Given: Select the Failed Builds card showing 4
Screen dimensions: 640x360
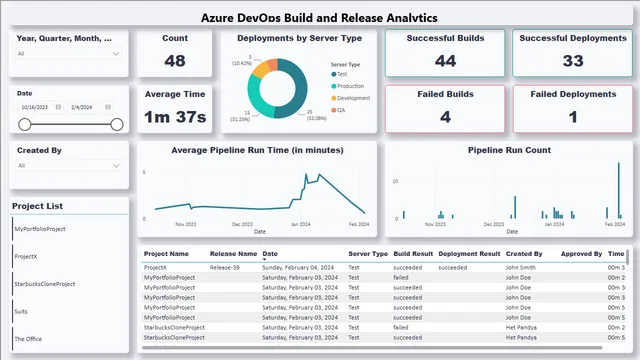Looking at the screenshot, I should pos(445,109).
